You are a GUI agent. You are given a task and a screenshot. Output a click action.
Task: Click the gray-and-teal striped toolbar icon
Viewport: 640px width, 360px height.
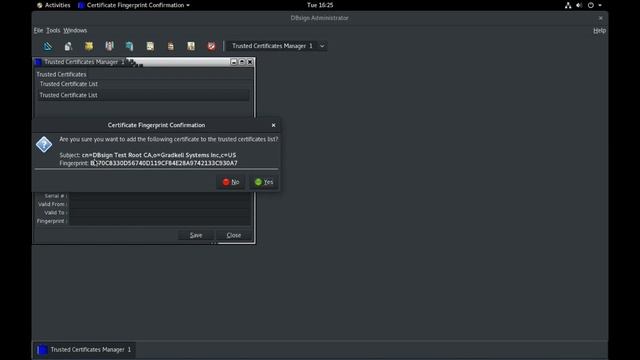[109, 46]
